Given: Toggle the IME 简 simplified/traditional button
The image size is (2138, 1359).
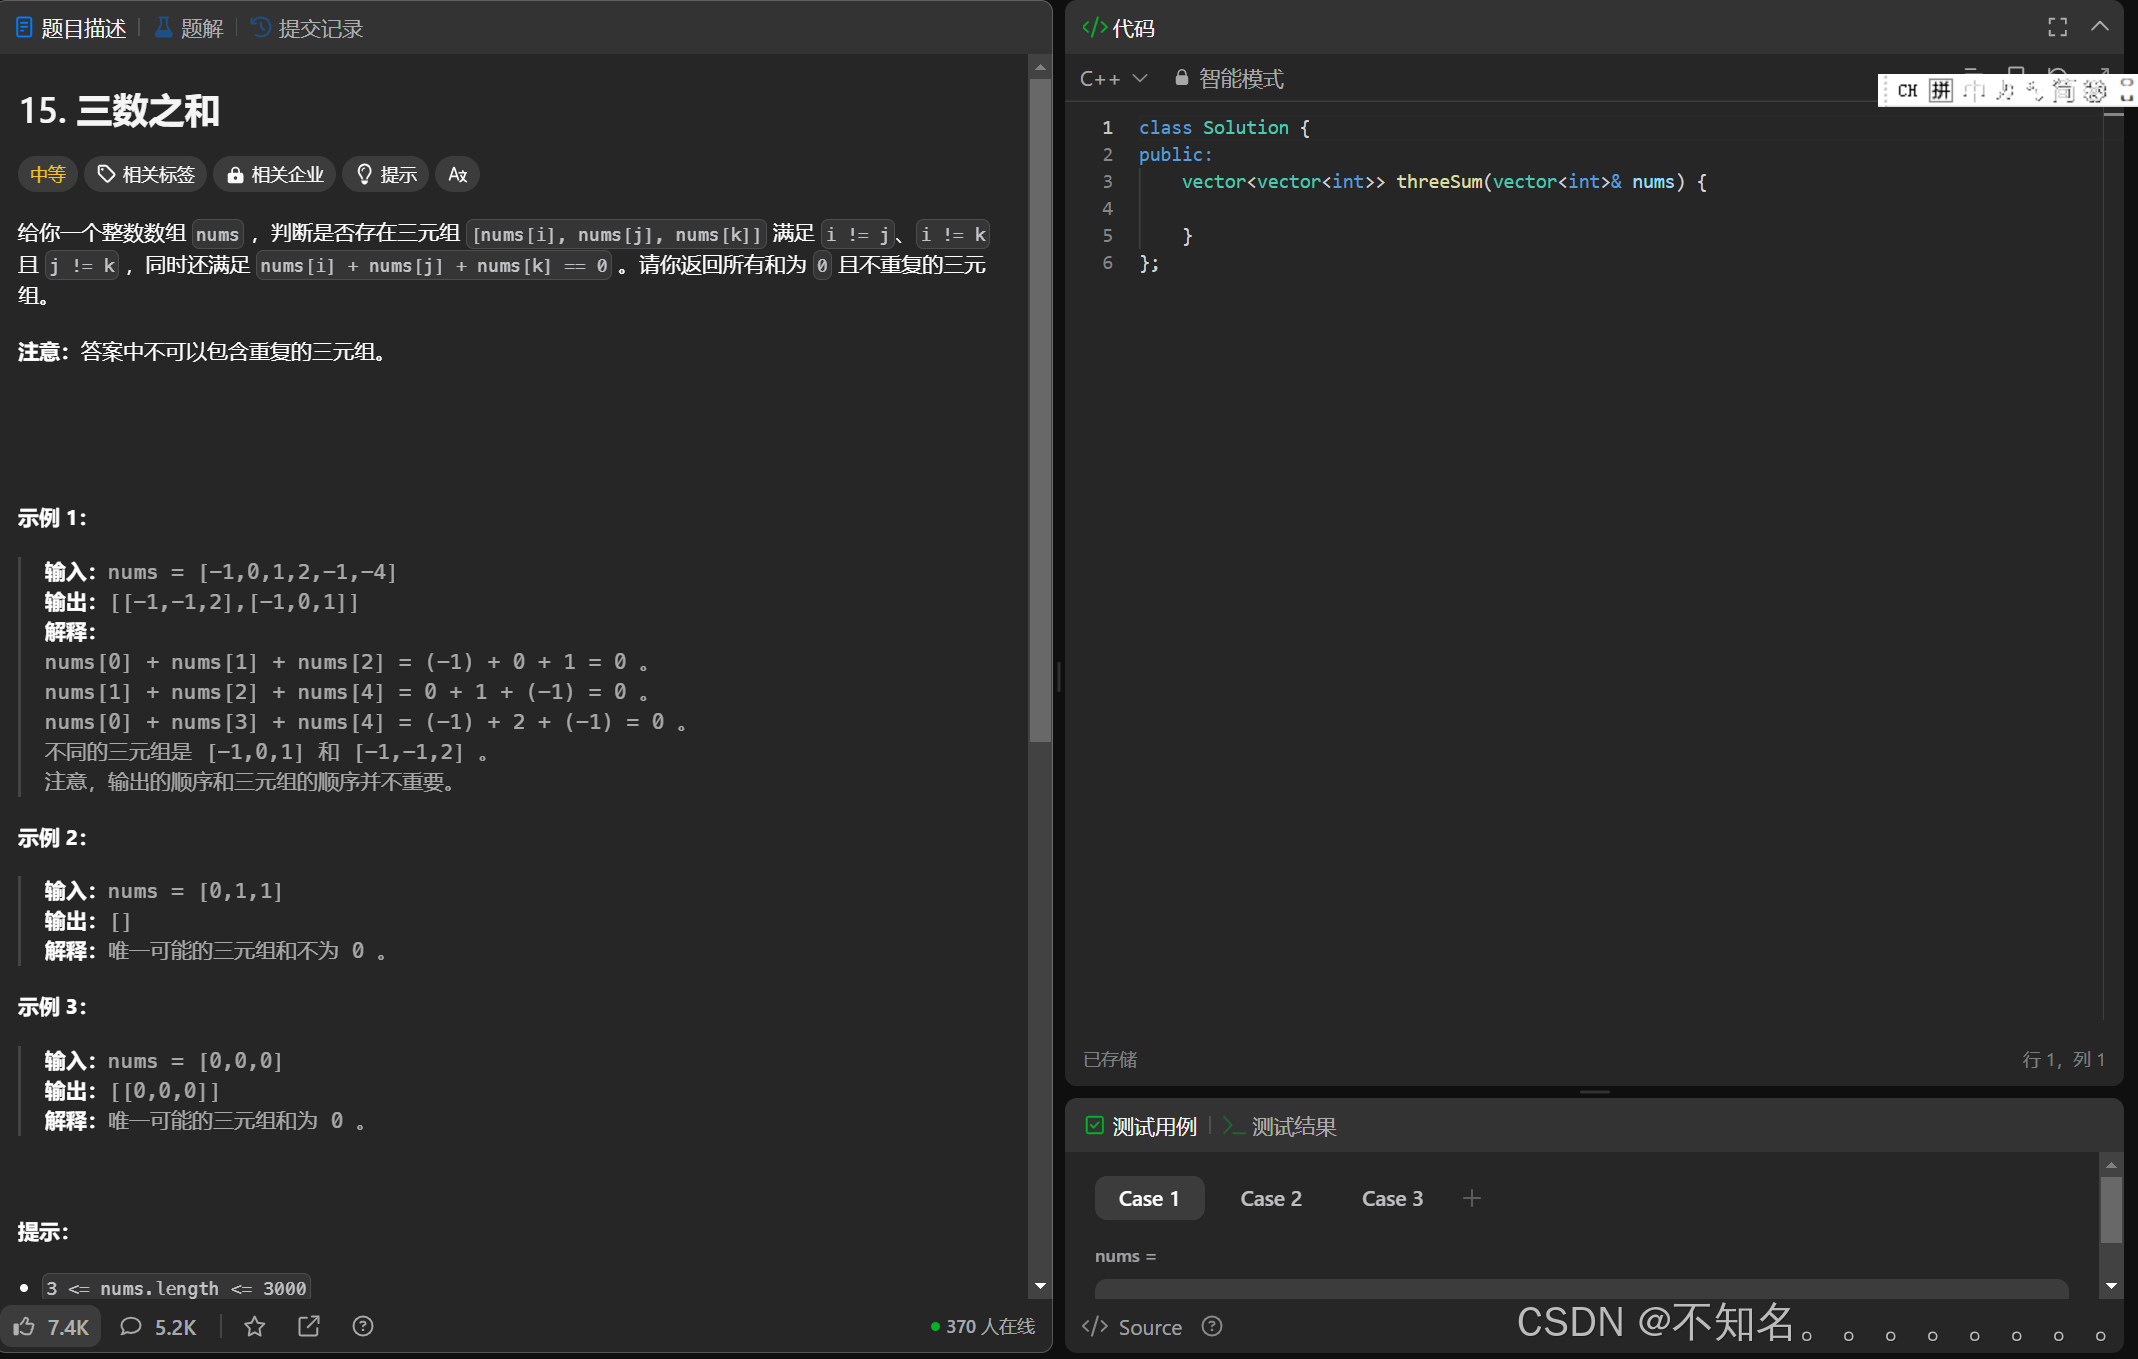Looking at the screenshot, I should click(2063, 91).
